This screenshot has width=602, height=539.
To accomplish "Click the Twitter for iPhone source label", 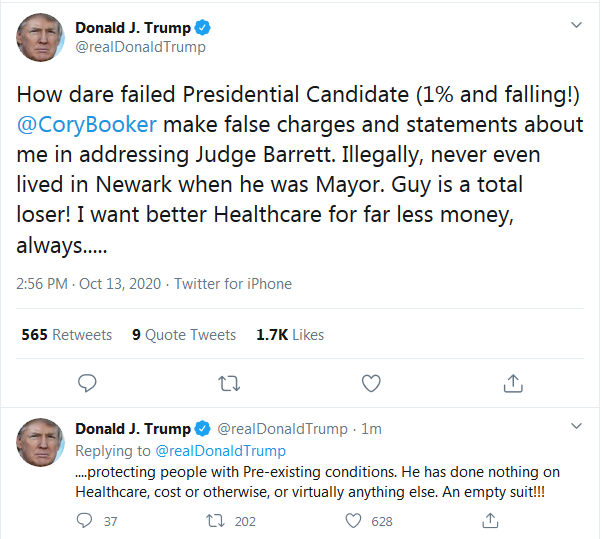I will [233, 284].
